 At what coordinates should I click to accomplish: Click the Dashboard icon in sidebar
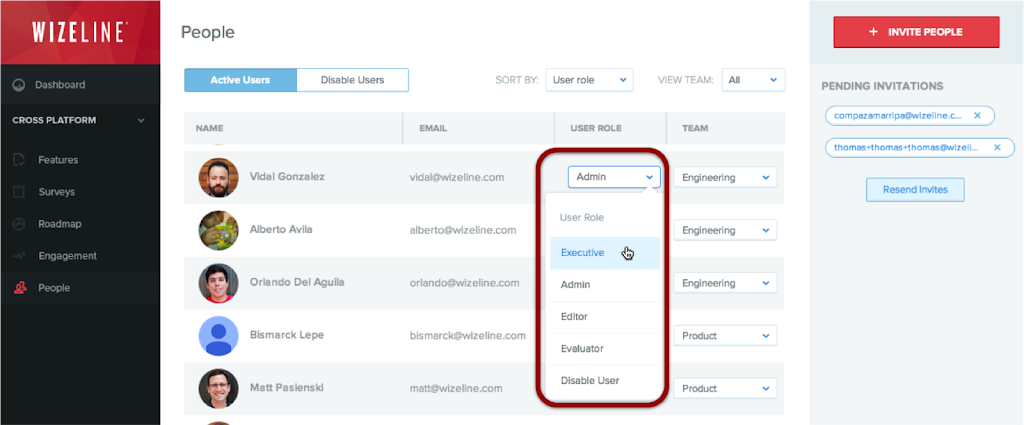click(x=19, y=85)
